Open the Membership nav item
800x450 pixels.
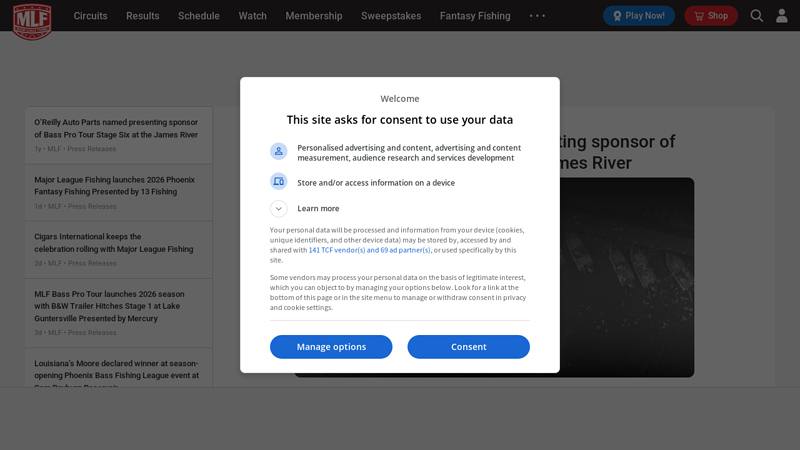(x=313, y=16)
